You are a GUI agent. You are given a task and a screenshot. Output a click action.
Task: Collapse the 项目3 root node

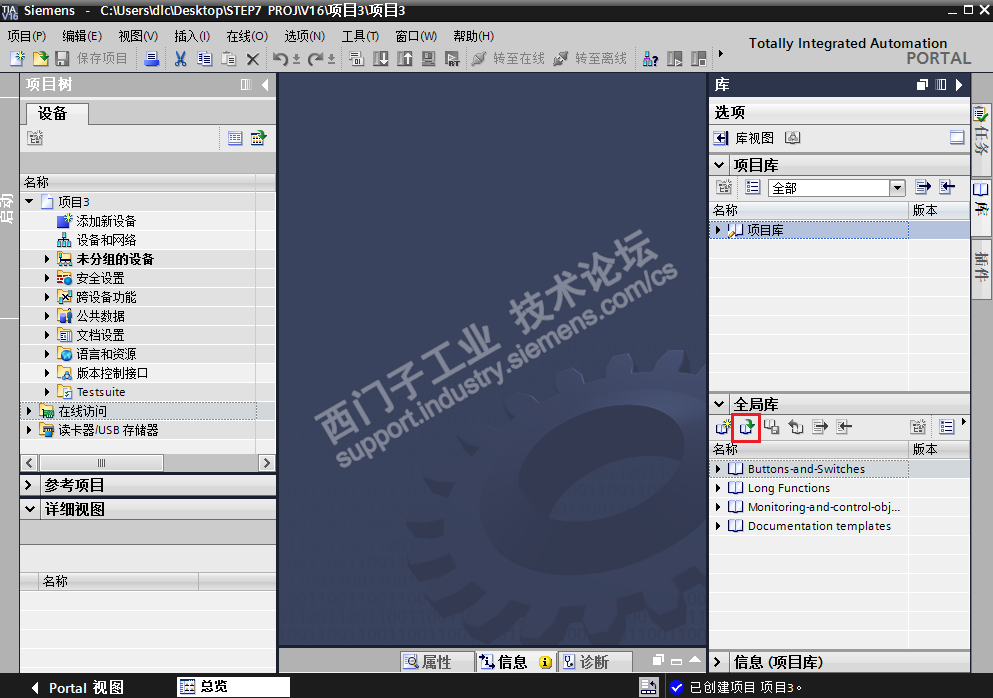[x=29, y=201]
